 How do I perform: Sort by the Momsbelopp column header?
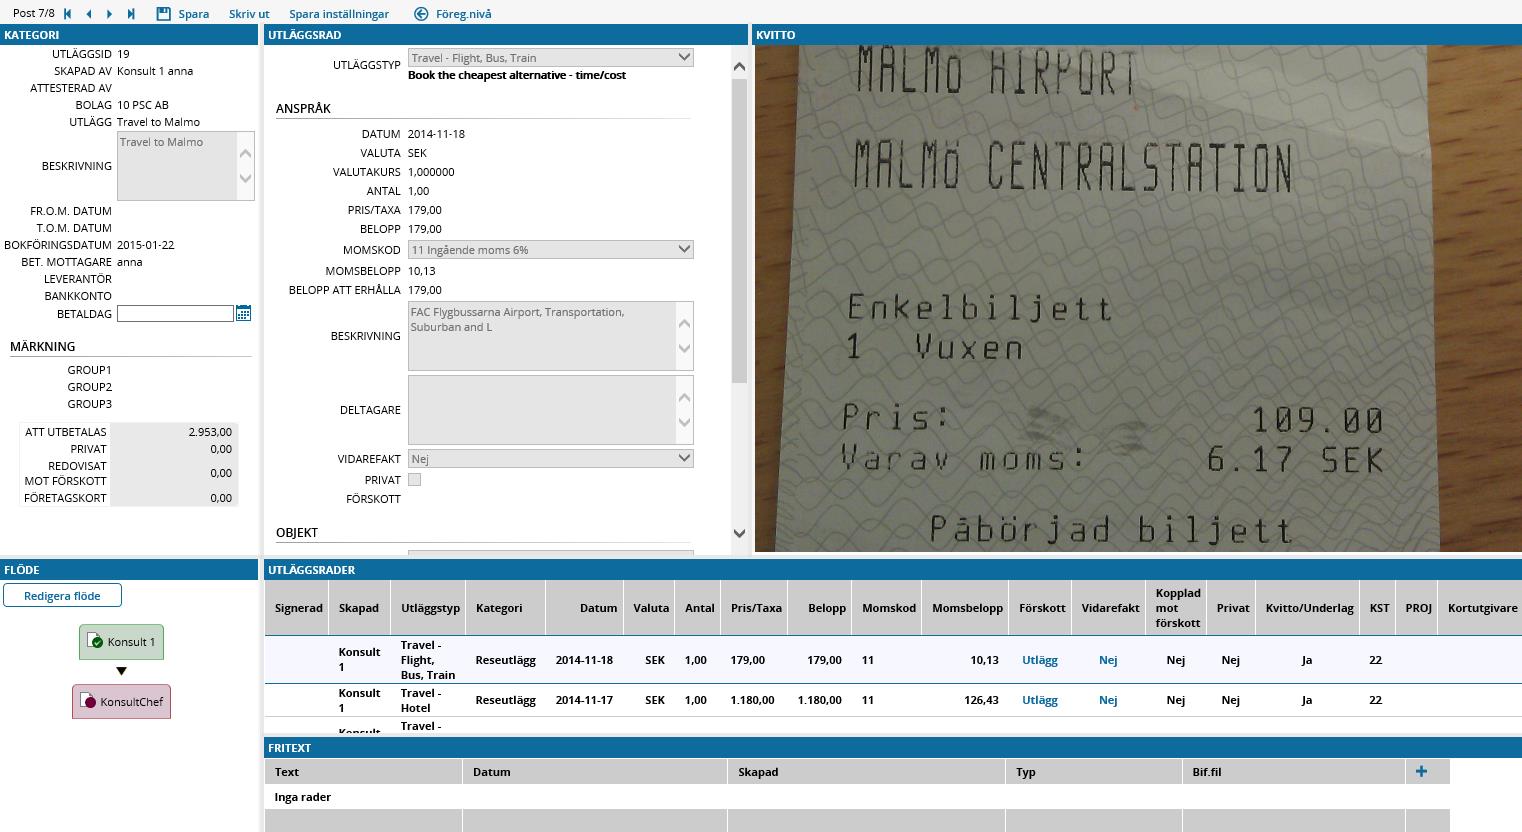[x=967, y=608]
